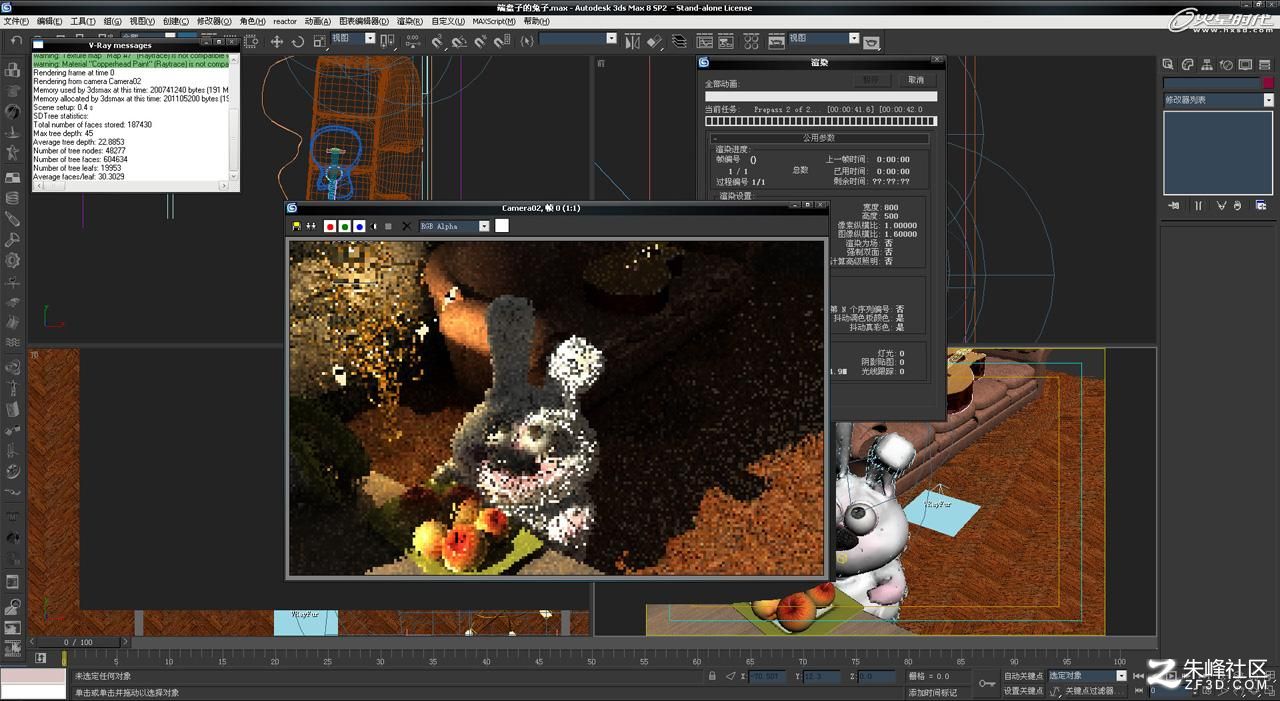Open the 文件(F) menu
This screenshot has width=1280, height=701.
pos(17,21)
